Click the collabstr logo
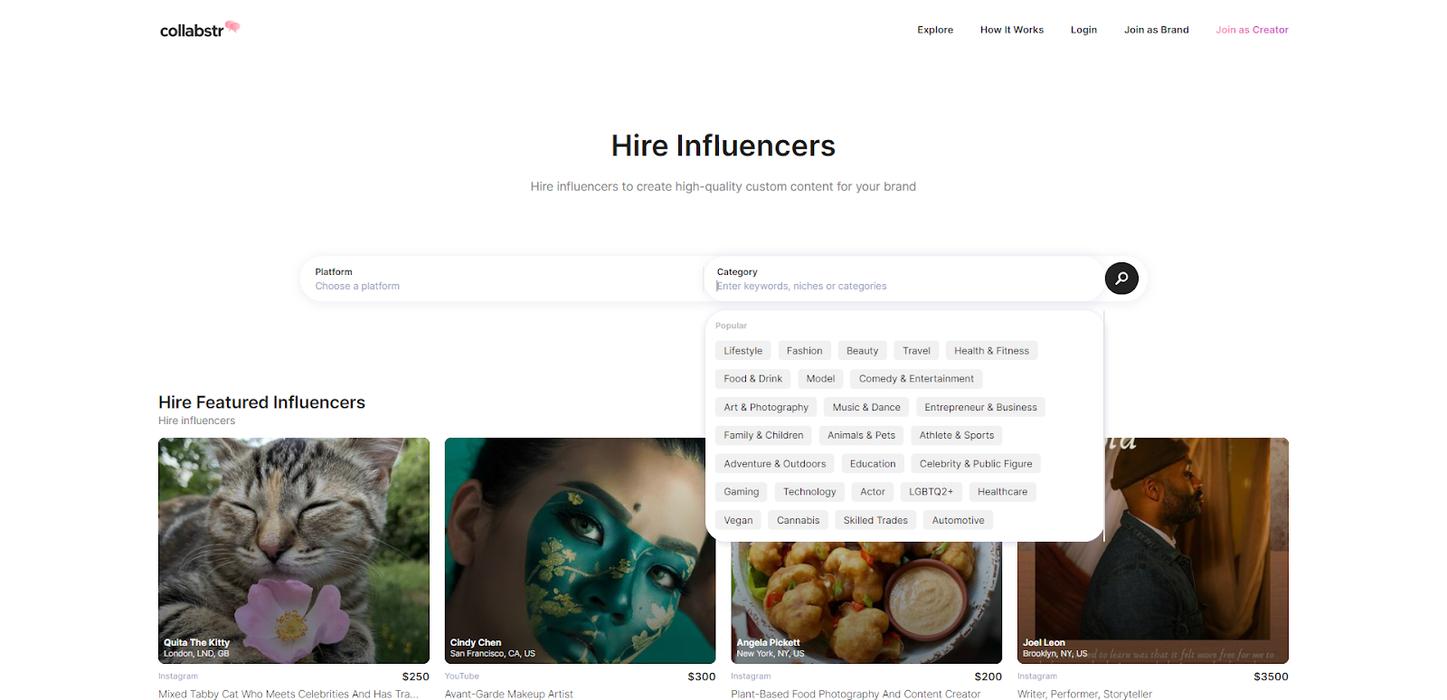 [x=199, y=29]
